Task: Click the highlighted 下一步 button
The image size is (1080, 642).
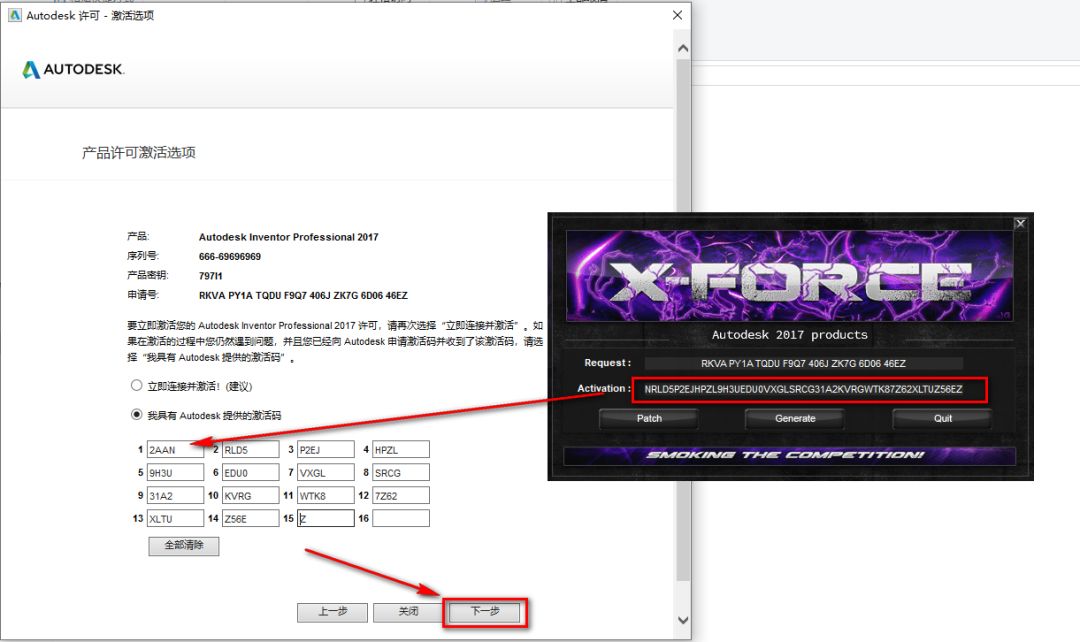Action: point(484,611)
